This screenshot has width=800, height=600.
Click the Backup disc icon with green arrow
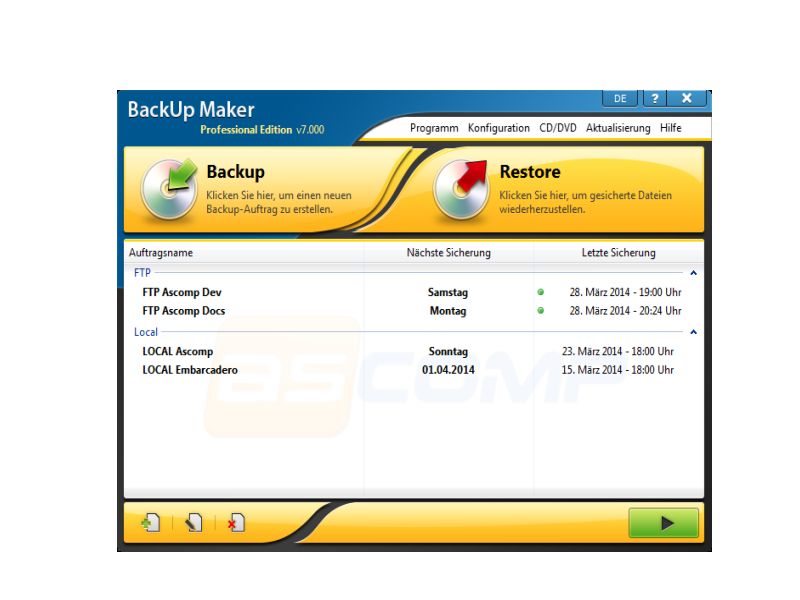(x=169, y=188)
